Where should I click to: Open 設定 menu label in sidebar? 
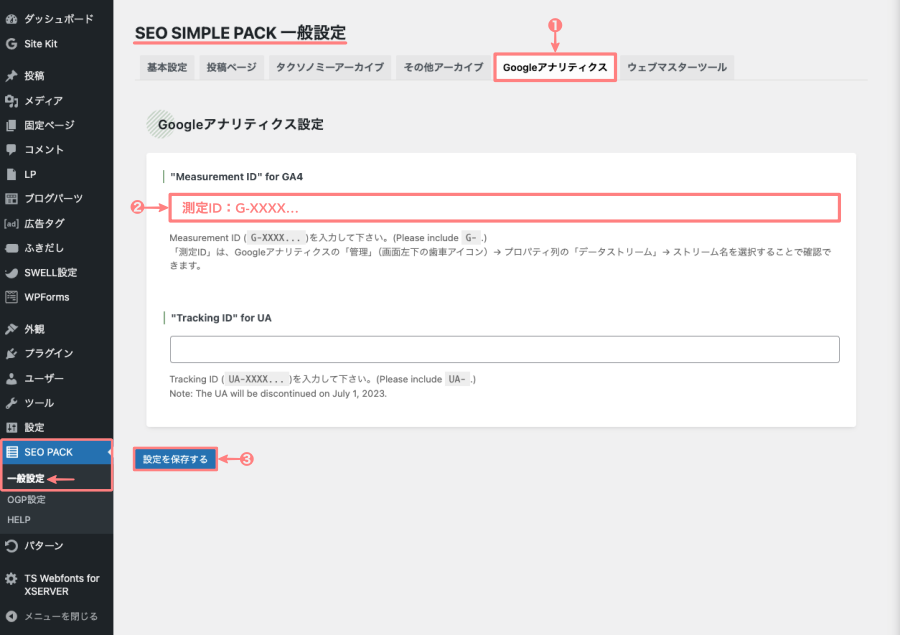click(x=34, y=428)
